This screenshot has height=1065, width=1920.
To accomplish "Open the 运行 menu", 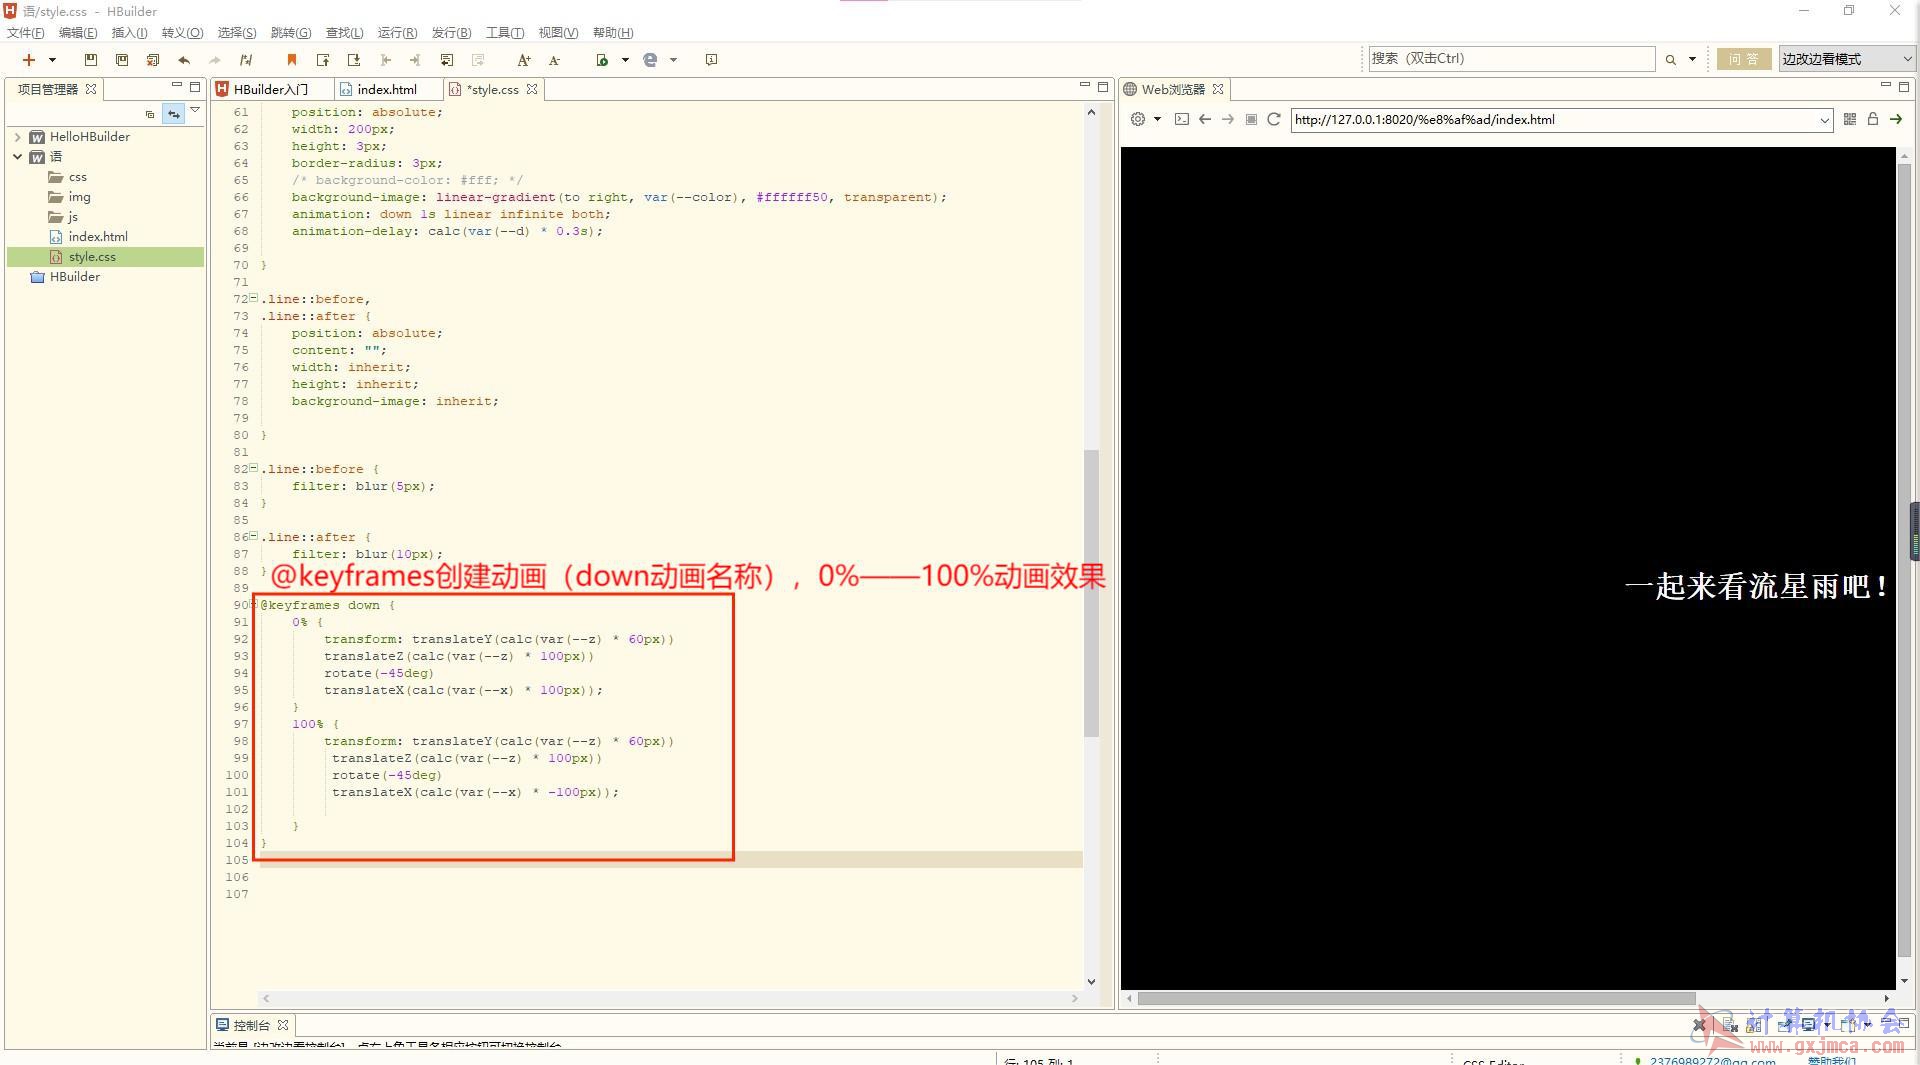I will coord(397,32).
